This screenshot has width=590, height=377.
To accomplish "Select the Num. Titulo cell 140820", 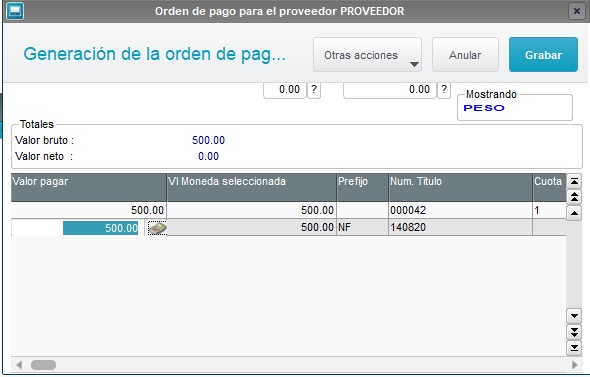I will tap(461, 228).
